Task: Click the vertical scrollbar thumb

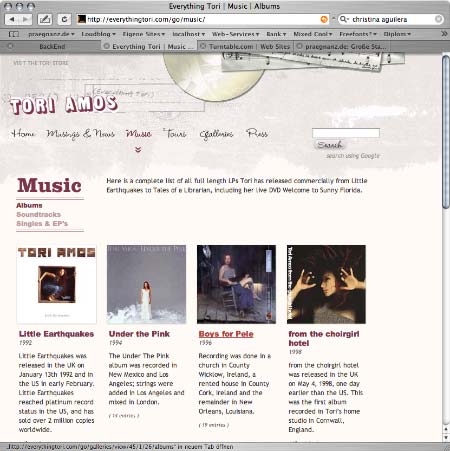Action: pos(446,132)
